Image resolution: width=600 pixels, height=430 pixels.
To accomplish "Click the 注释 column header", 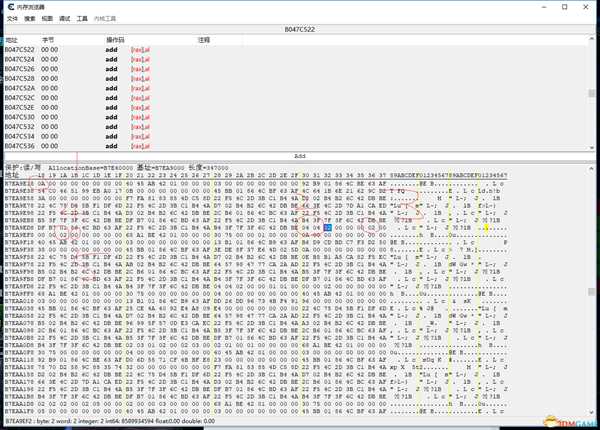I will (x=204, y=40).
